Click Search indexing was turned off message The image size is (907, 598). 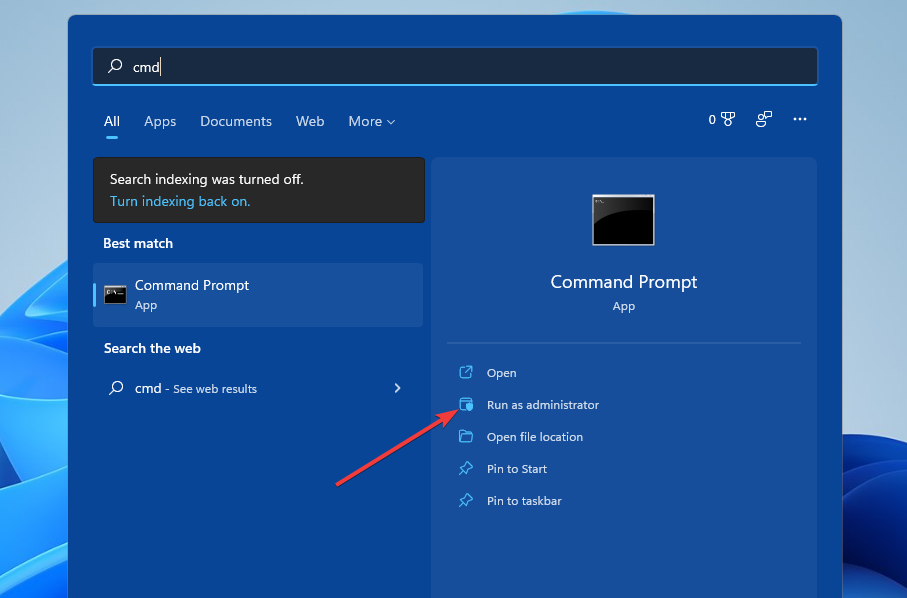(x=207, y=179)
